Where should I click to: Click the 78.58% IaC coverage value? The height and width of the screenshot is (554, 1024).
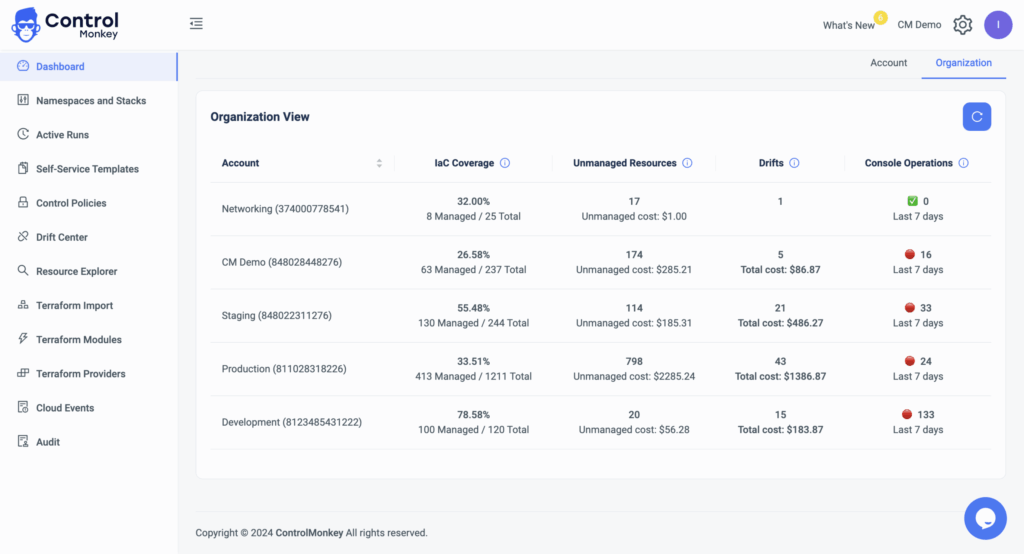tap(473, 415)
